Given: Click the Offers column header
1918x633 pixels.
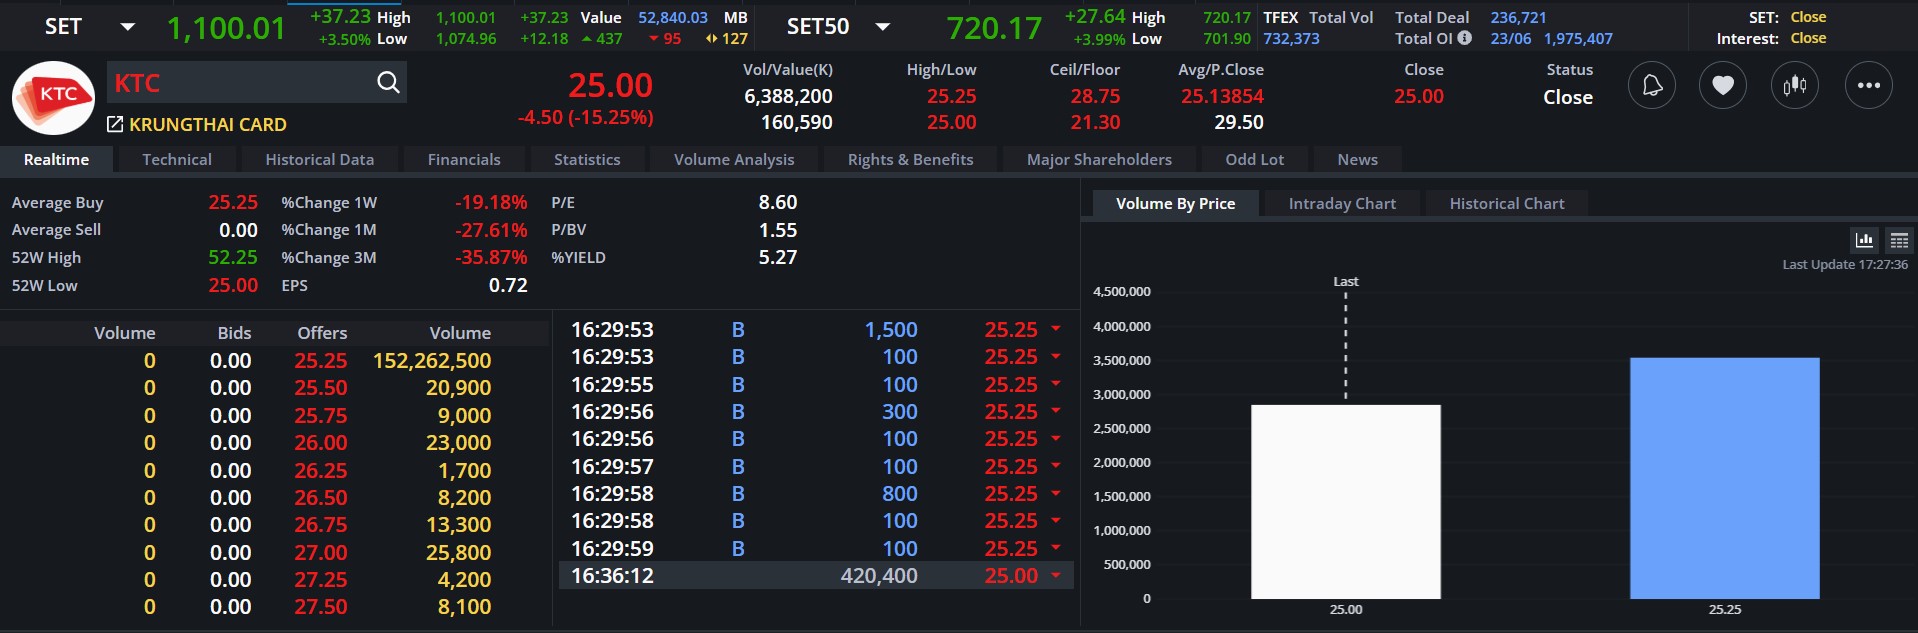Looking at the screenshot, I should pyautogui.click(x=322, y=333).
